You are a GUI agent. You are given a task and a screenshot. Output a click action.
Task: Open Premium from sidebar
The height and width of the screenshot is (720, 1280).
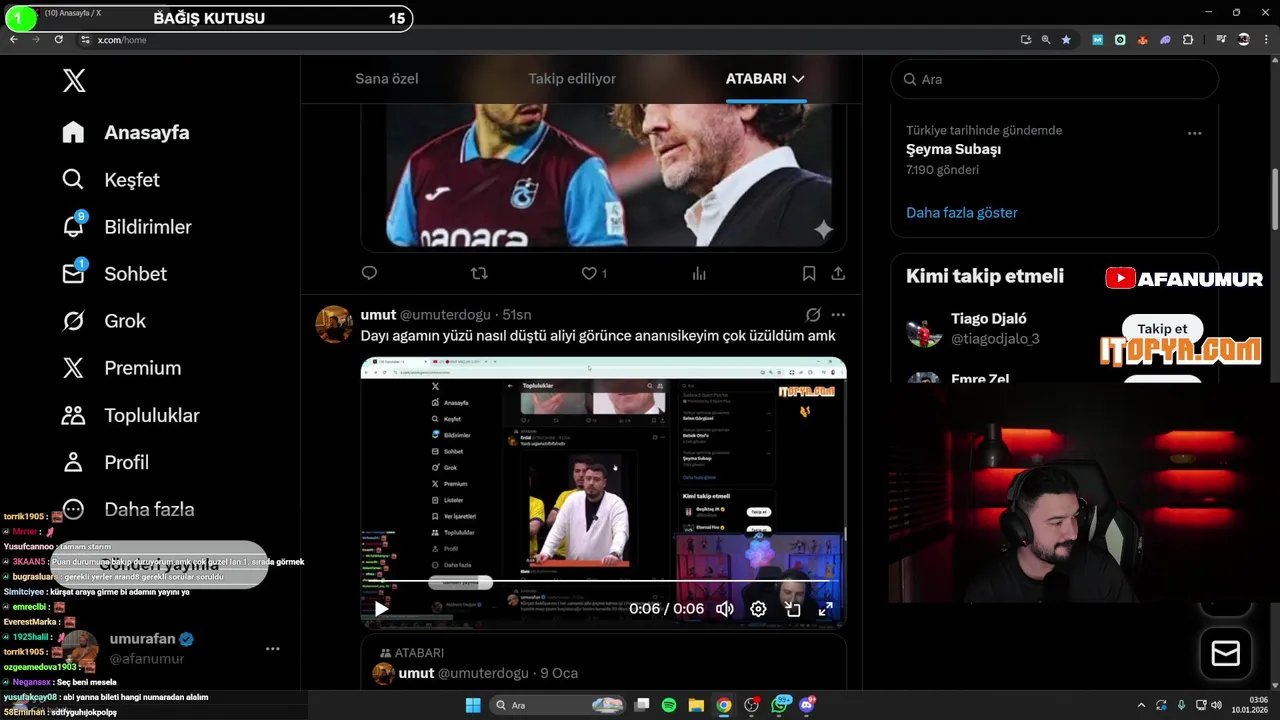click(x=121, y=368)
